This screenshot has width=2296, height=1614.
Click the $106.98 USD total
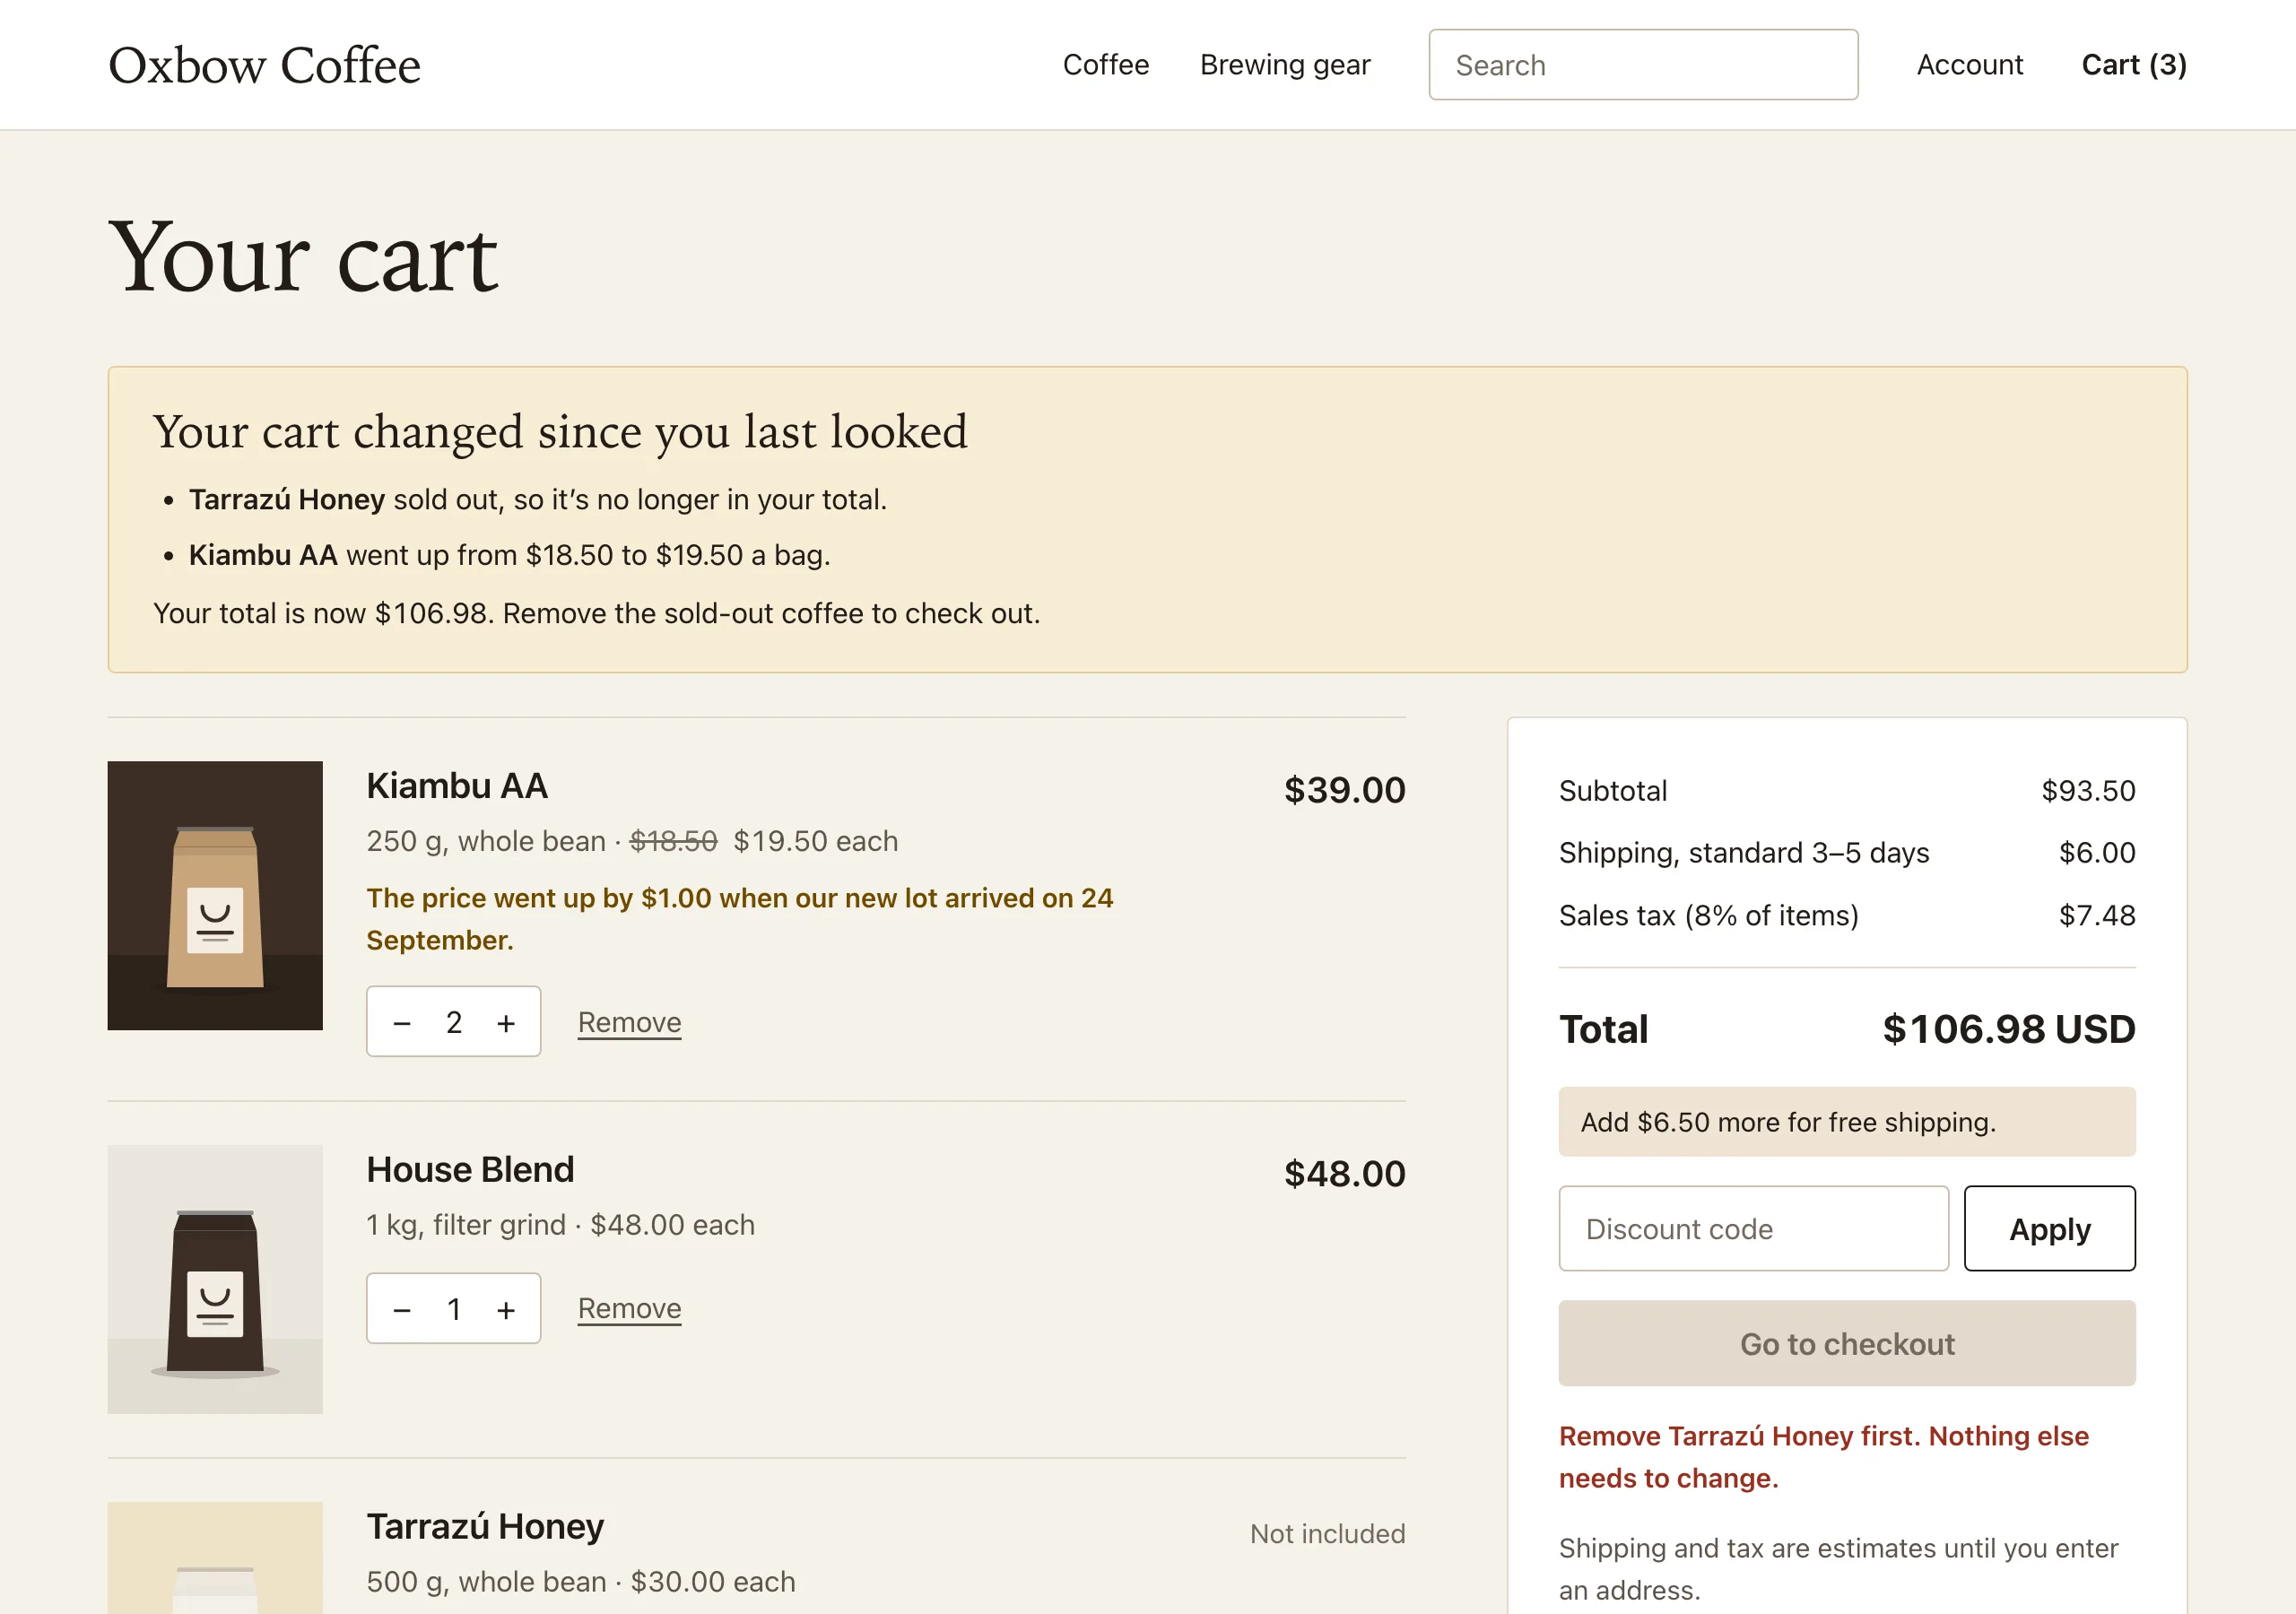(2008, 1029)
